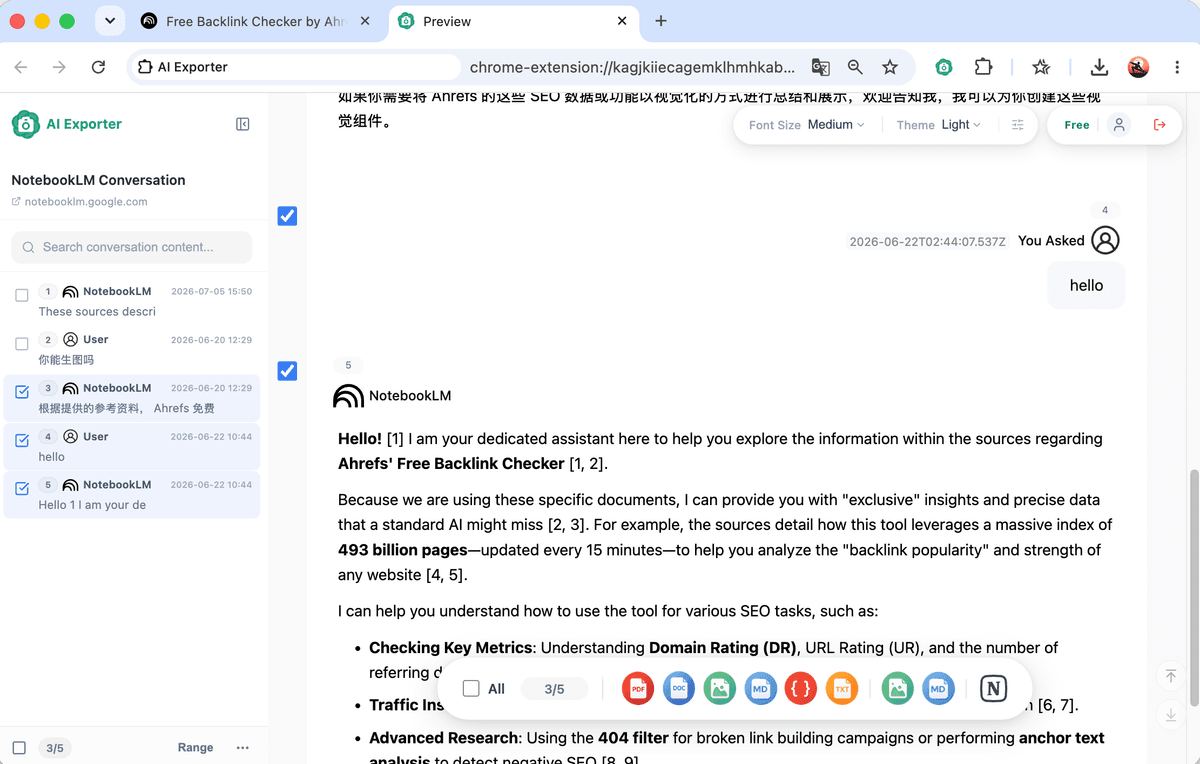Open Chrome profile avatar
The width and height of the screenshot is (1200, 764).
click(x=1138, y=67)
